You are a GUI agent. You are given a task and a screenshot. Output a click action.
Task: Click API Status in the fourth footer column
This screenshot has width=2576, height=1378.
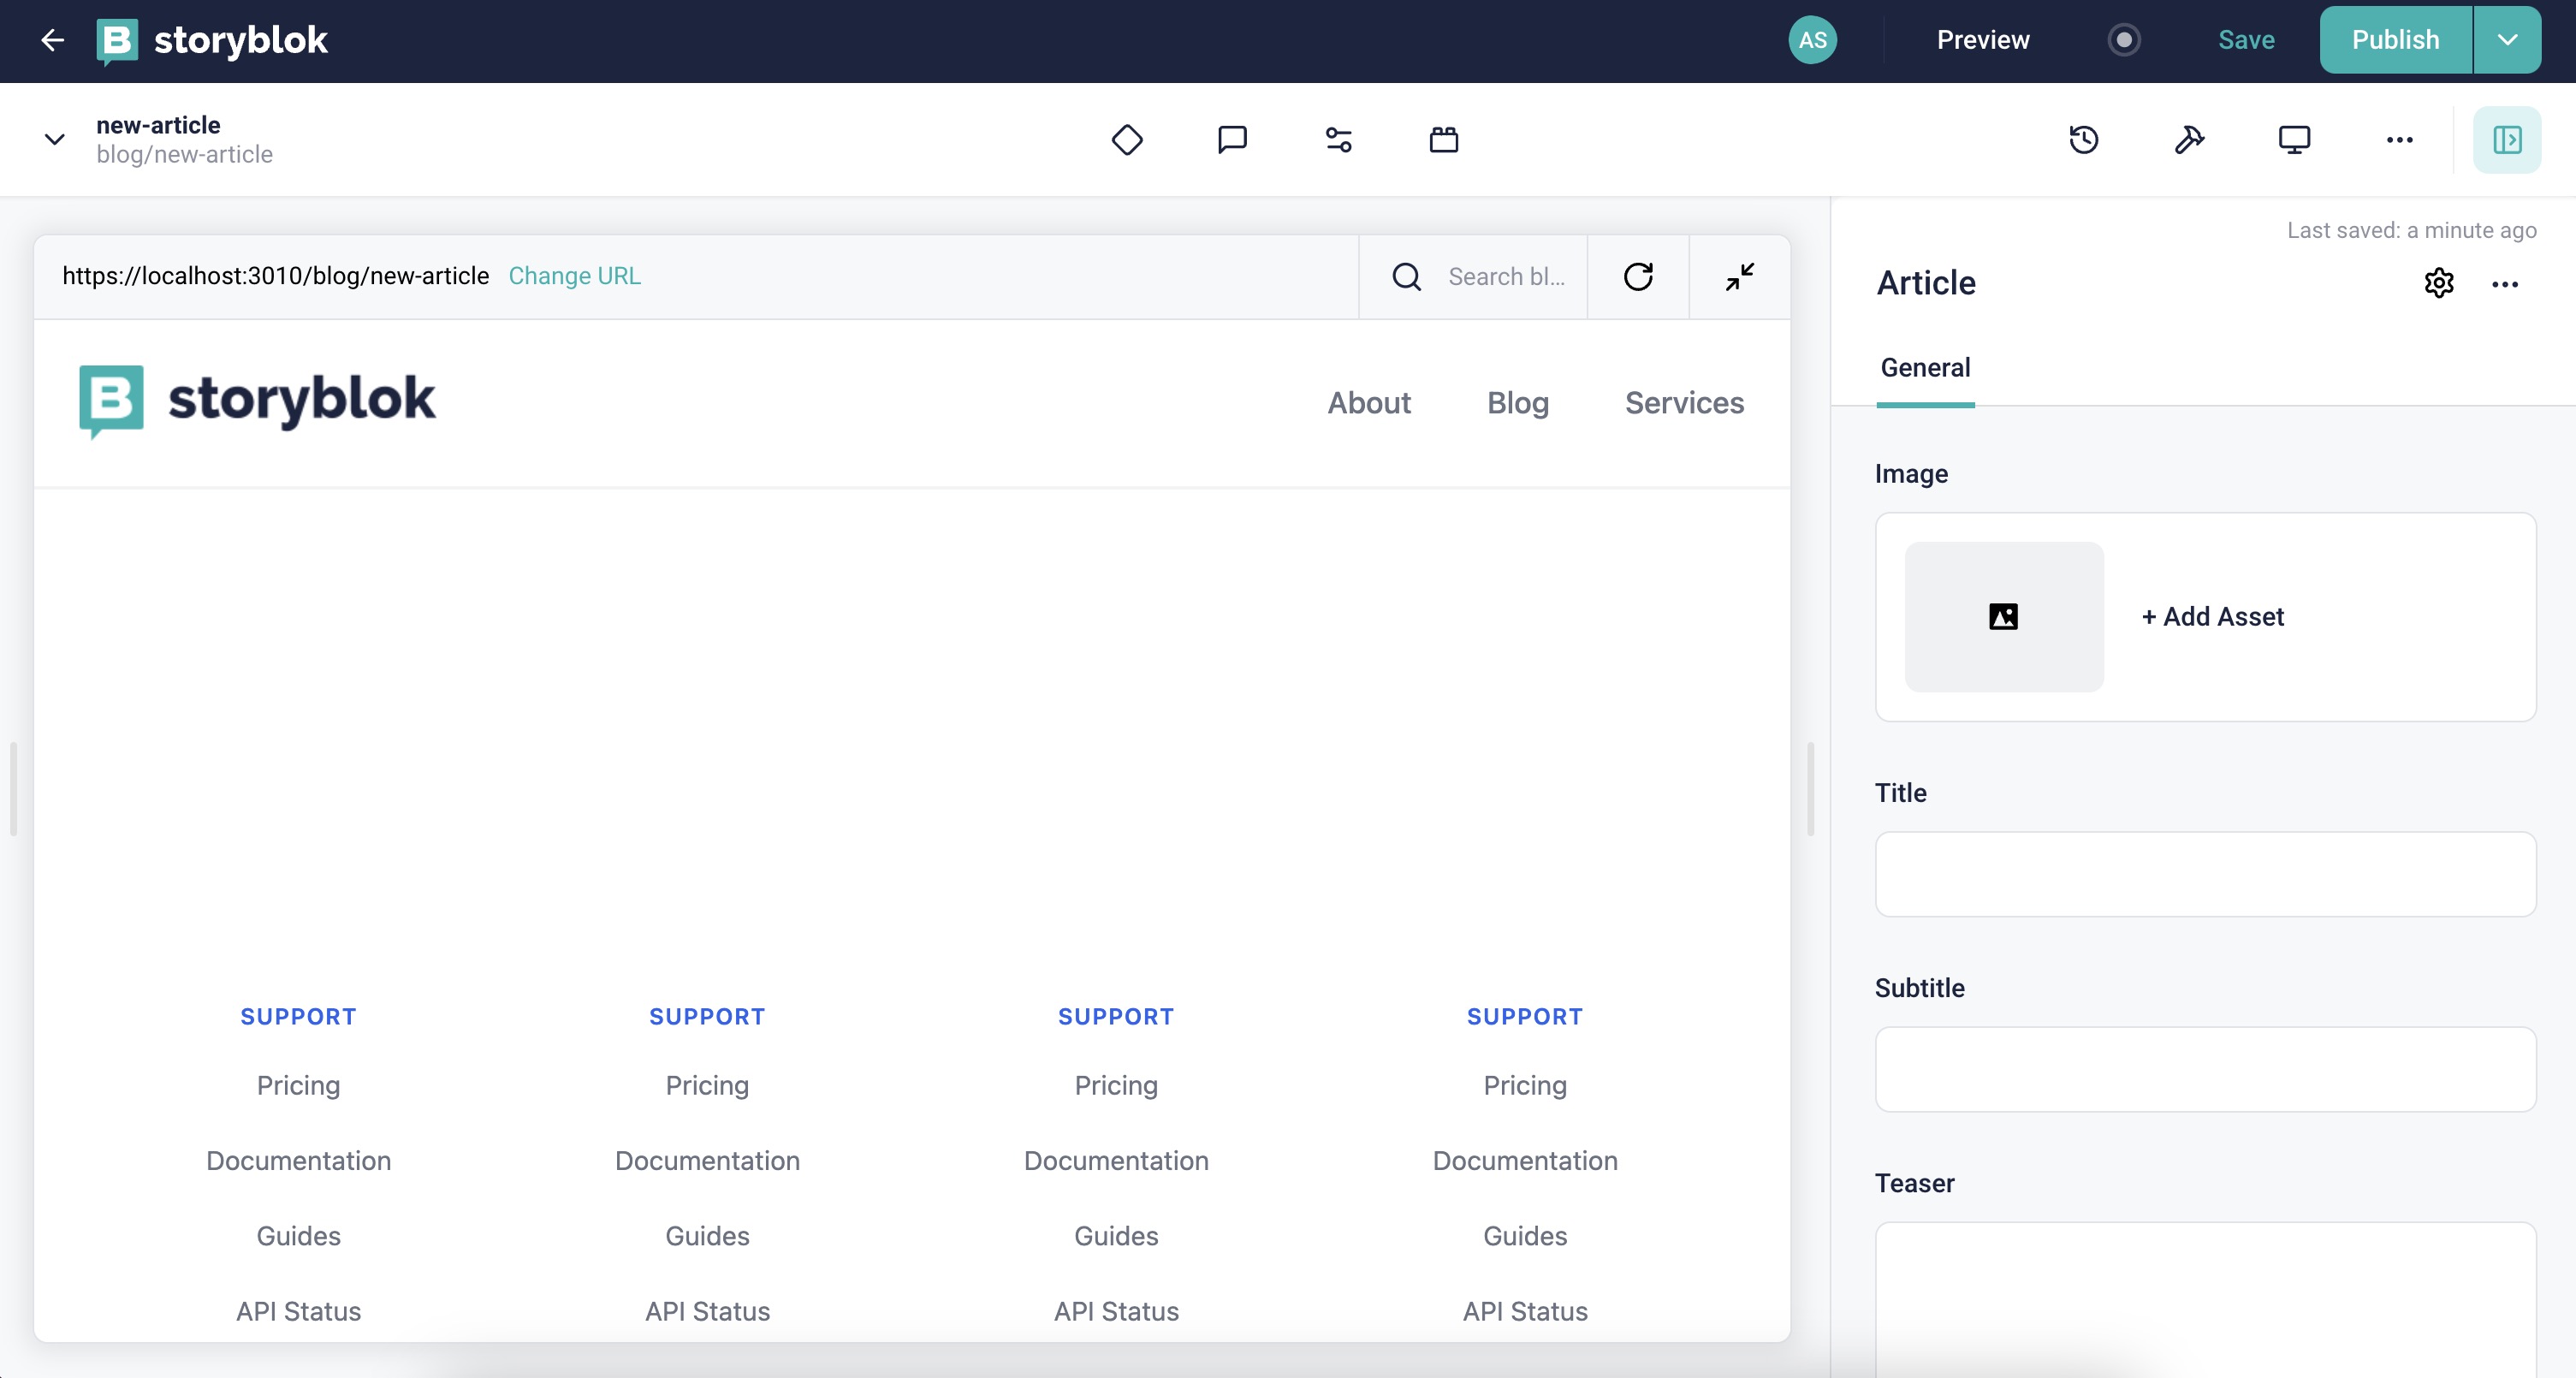click(1525, 1311)
